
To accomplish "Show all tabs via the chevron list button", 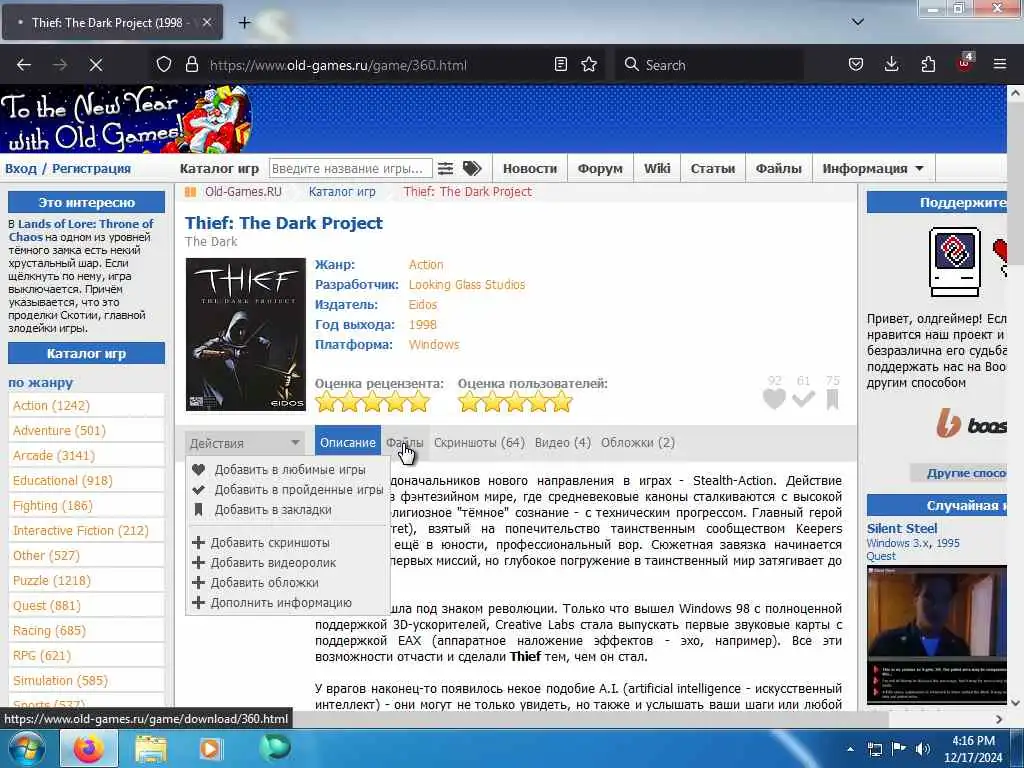I will (857, 22).
